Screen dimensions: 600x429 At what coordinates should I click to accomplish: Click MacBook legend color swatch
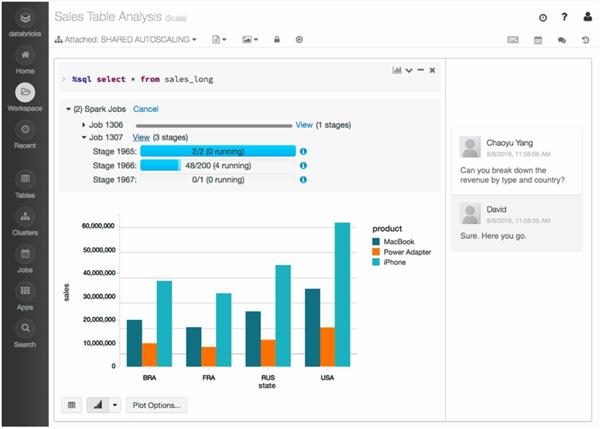pos(376,241)
